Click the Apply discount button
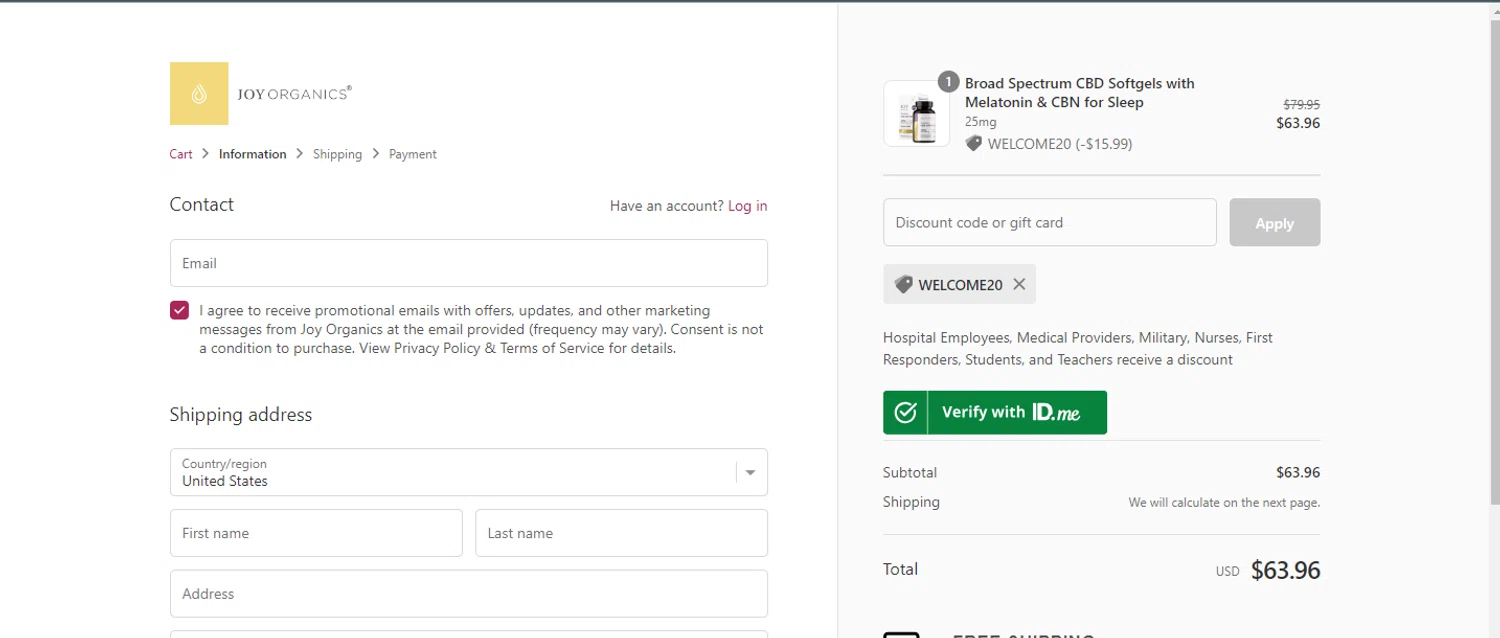The width and height of the screenshot is (1500, 638). 1274,222
